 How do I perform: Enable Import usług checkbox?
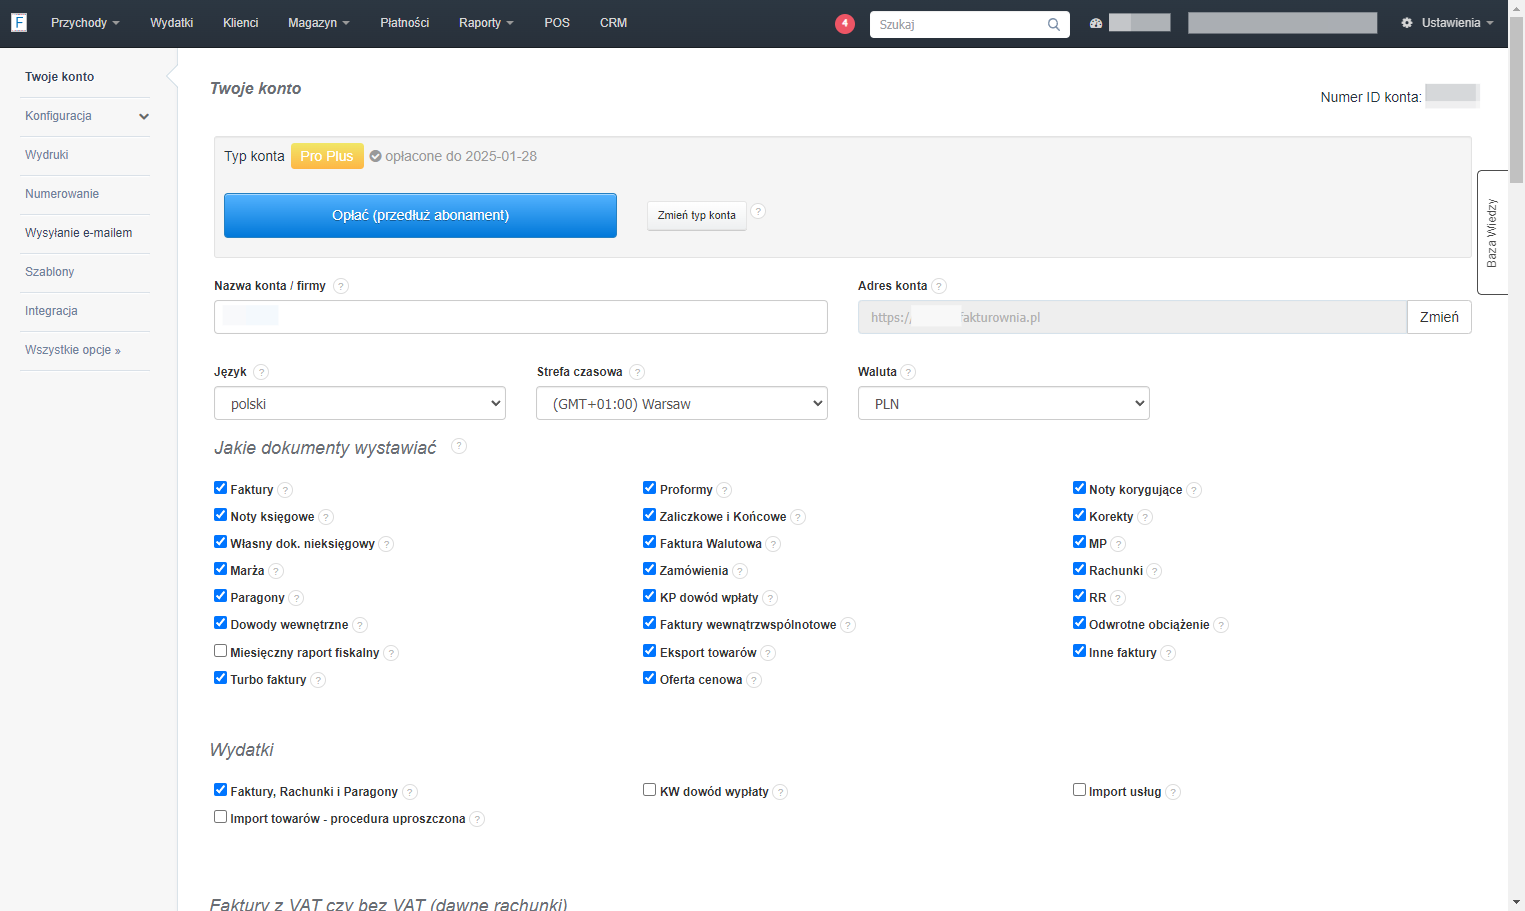[x=1079, y=790]
